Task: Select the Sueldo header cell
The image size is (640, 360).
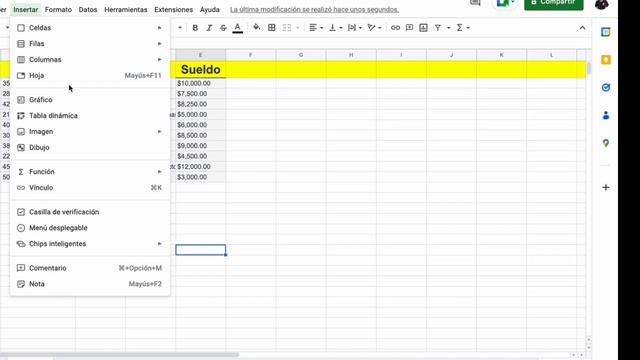Action: (x=200, y=69)
